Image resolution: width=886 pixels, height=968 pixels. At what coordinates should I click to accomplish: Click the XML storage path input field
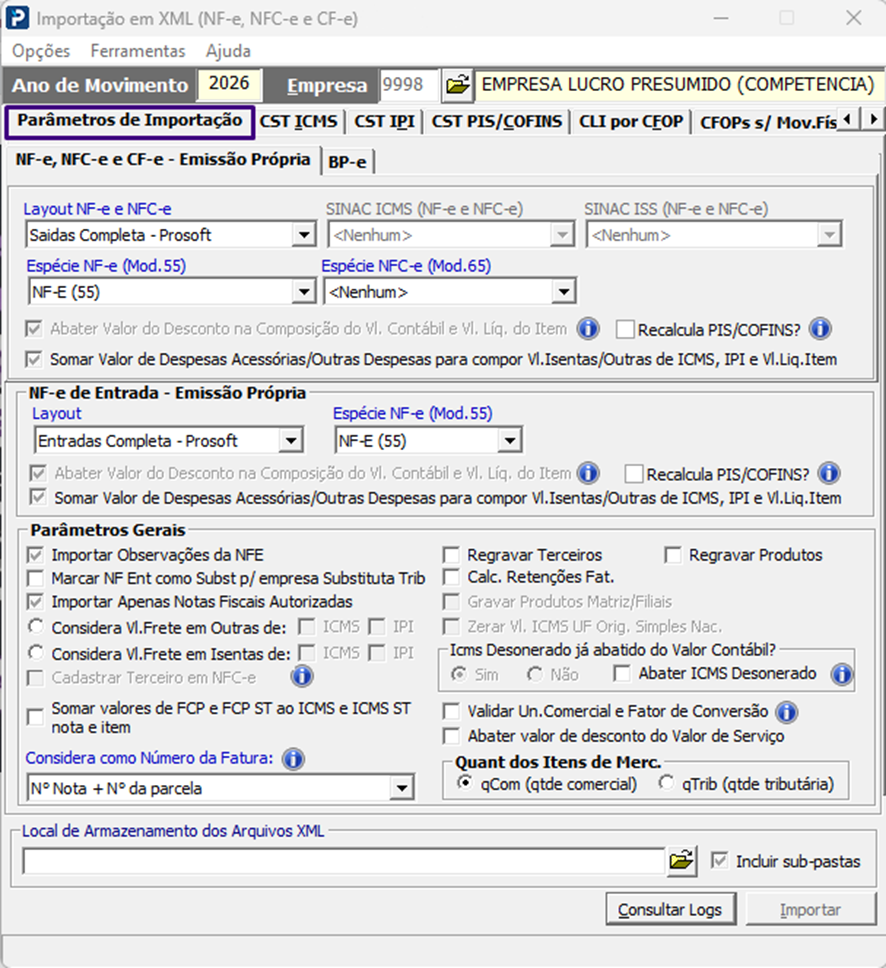pyautogui.click(x=344, y=861)
